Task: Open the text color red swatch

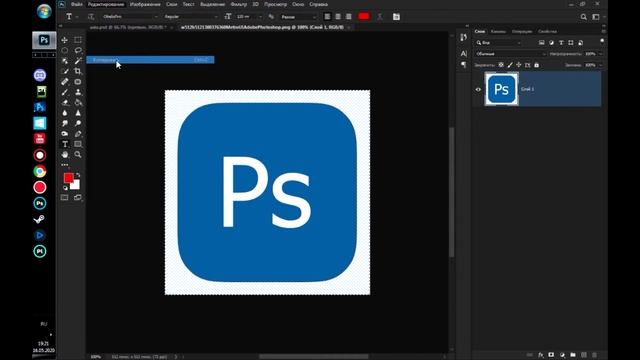Action: [x=364, y=16]
